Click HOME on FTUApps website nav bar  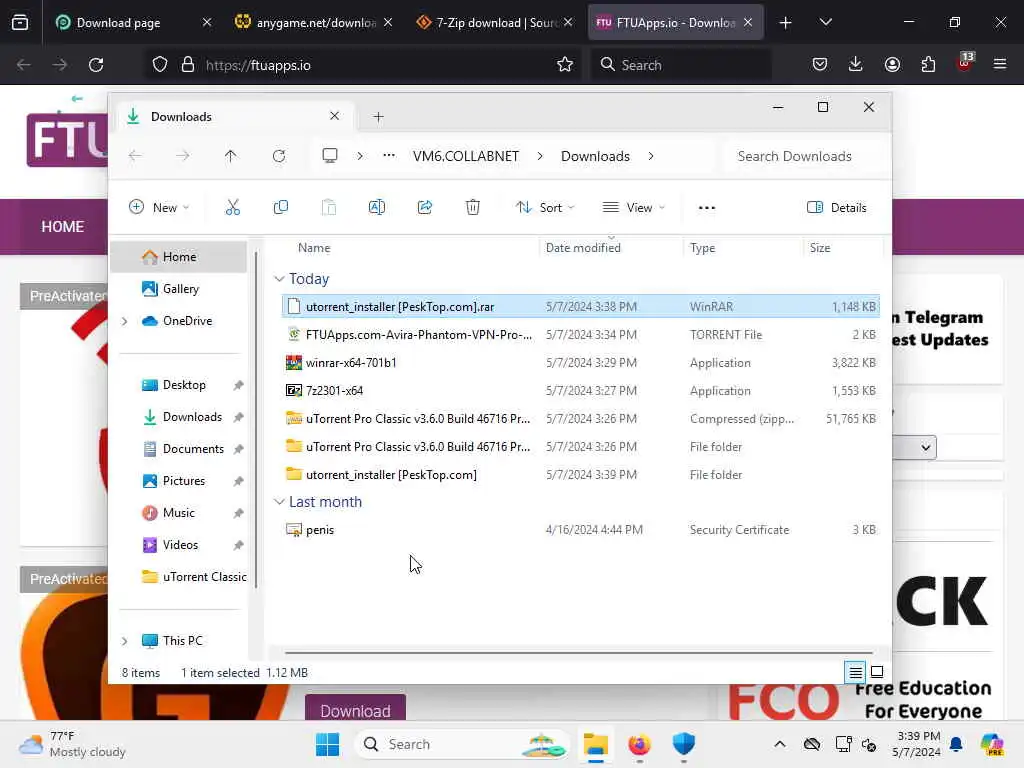click(x=63, y=227)
